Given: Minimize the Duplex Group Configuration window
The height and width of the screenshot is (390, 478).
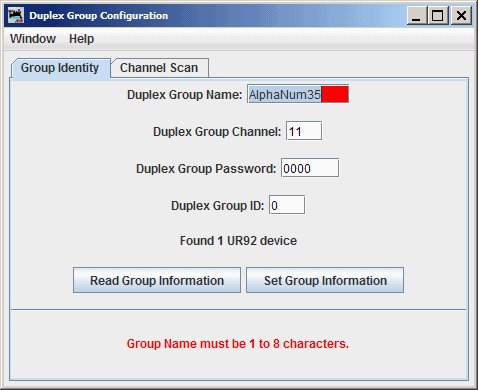Looking at the screenshot, I should [x=417, y=15].
